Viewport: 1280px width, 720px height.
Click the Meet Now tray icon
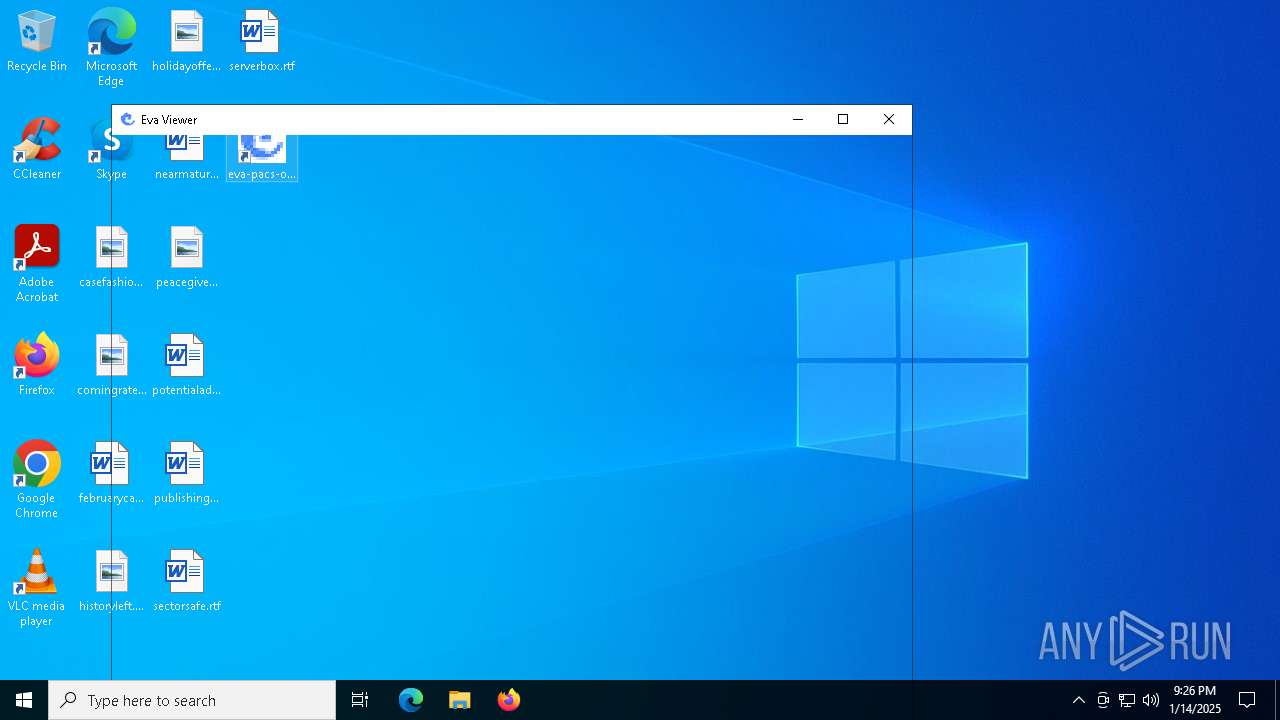pos(1103,700)
